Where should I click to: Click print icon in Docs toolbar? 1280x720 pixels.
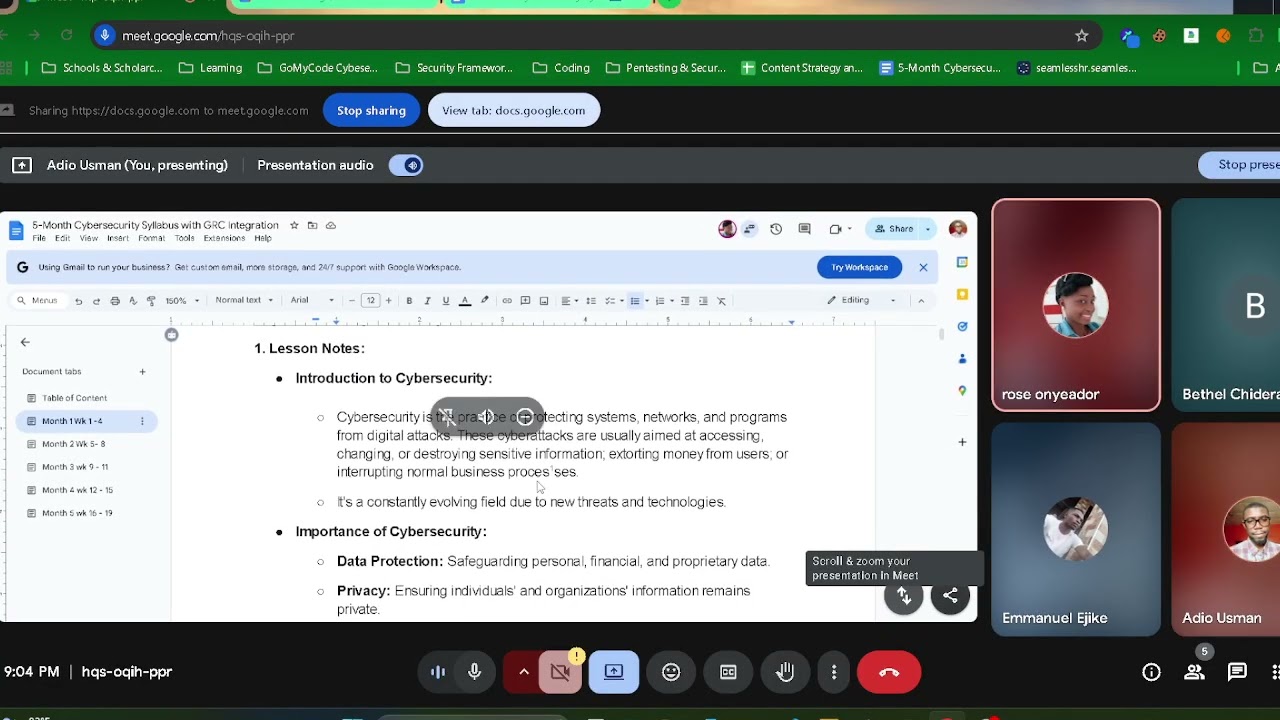[115, 300]
